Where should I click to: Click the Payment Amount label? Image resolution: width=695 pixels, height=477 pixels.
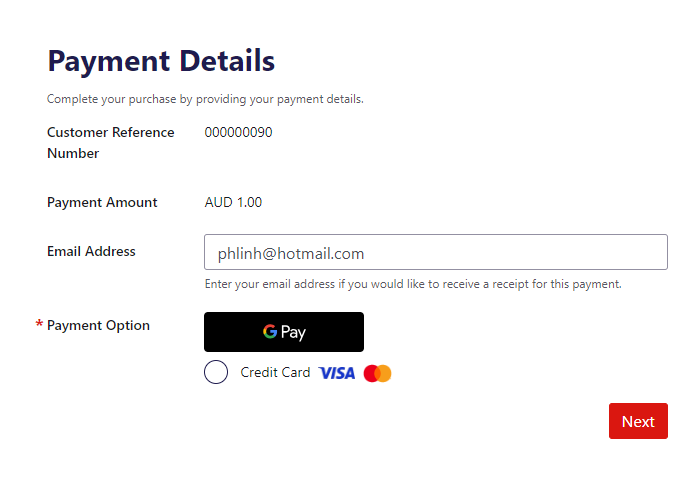[x=102, y=202]
